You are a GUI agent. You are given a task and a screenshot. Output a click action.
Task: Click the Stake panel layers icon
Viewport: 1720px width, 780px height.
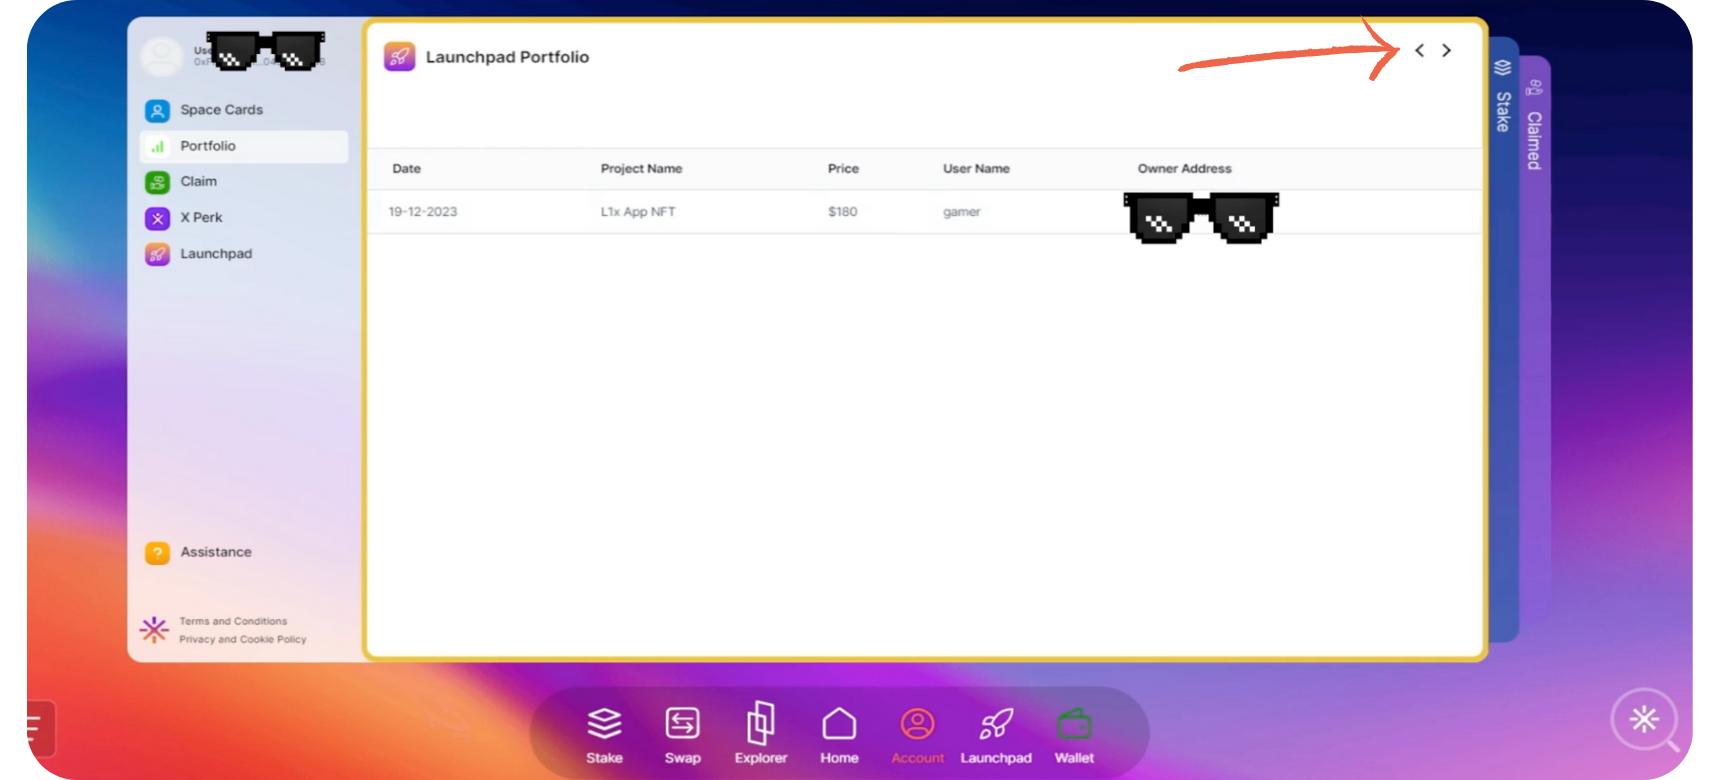pos(1503,68)
